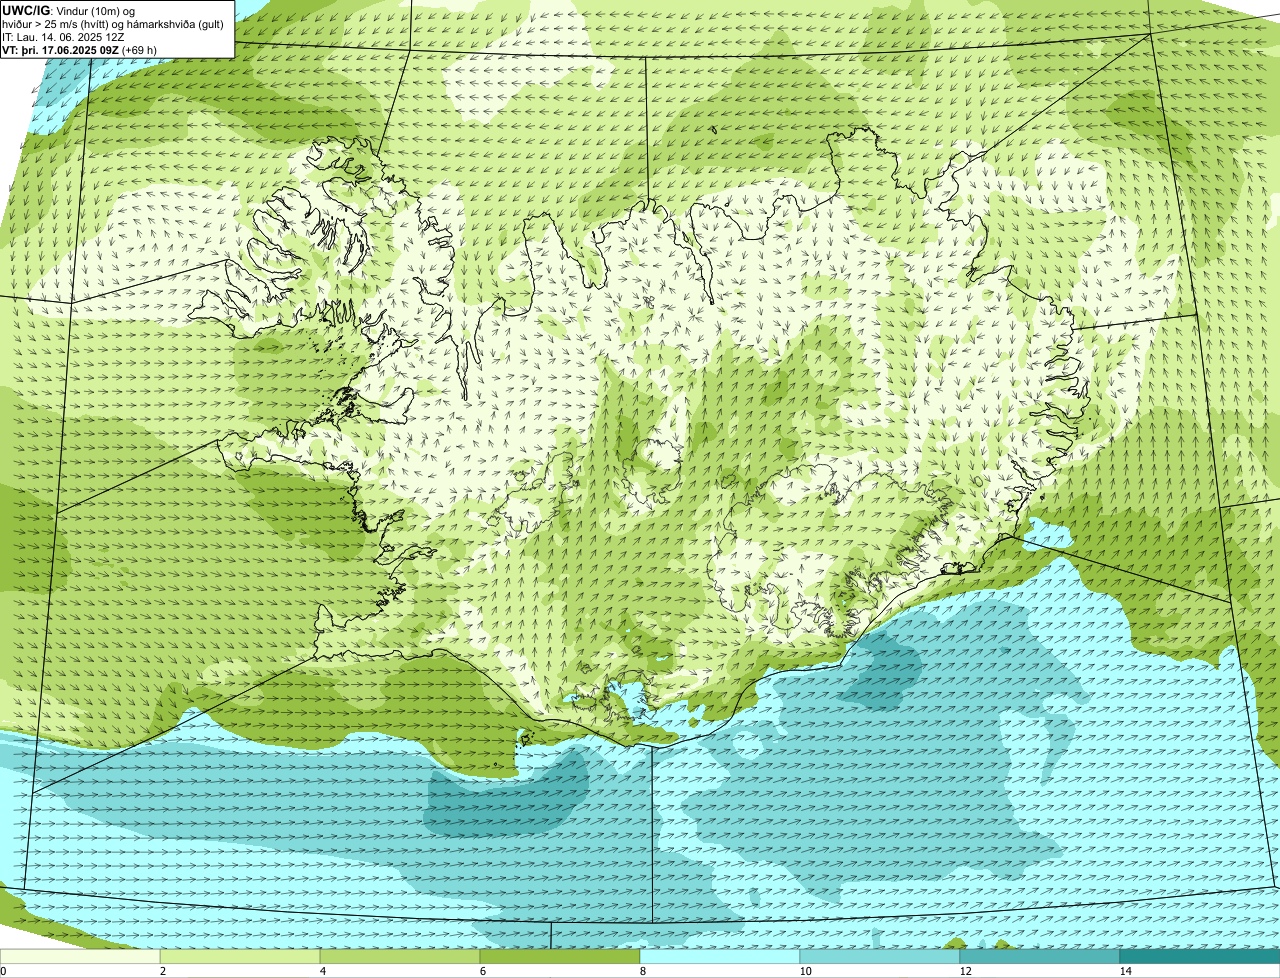Click the scale label "10"
1280x978 pixels.
point(805,971)
